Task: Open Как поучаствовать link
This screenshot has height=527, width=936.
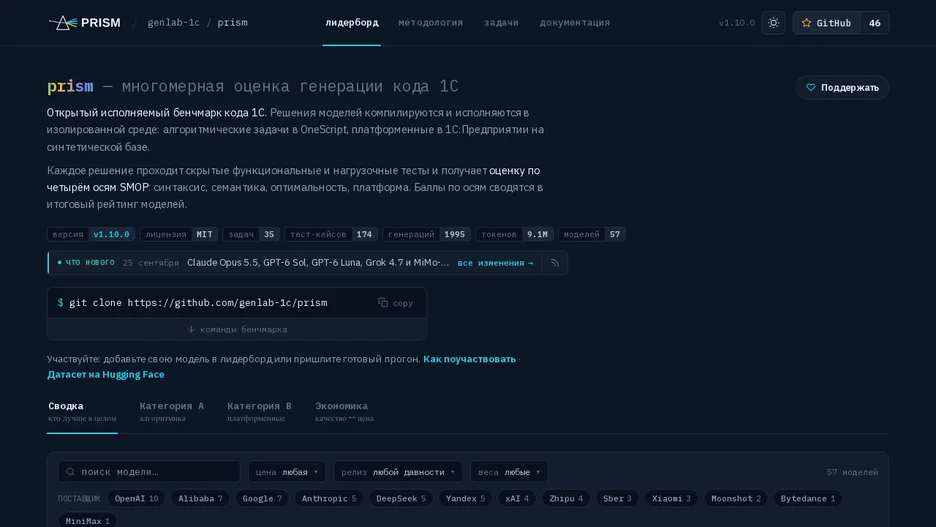Action: (469, 359)
